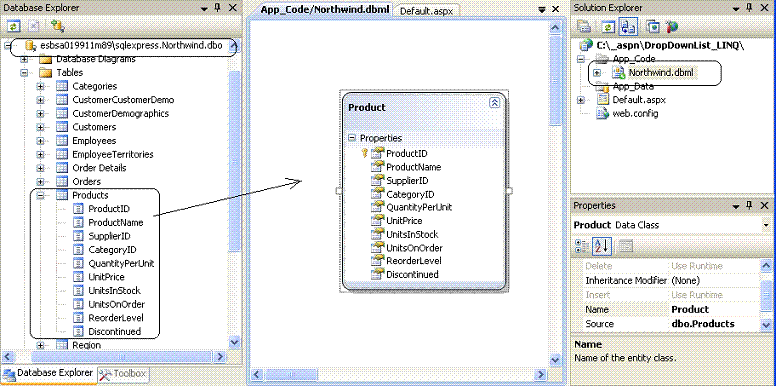Click Categorized view icon in Properties panel
This screenshot has width=776, height=386.
coord(582,246)
